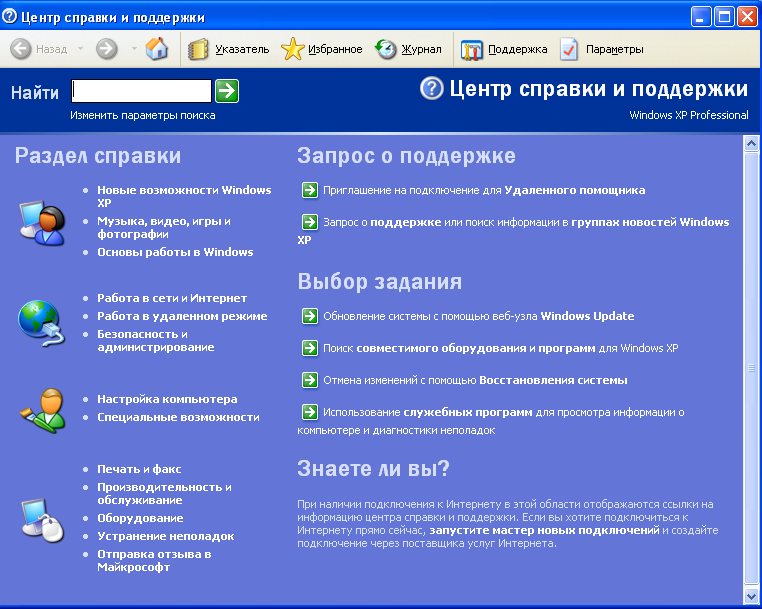Open Устранение неполадок topic
762x609 pixels.
166,536
